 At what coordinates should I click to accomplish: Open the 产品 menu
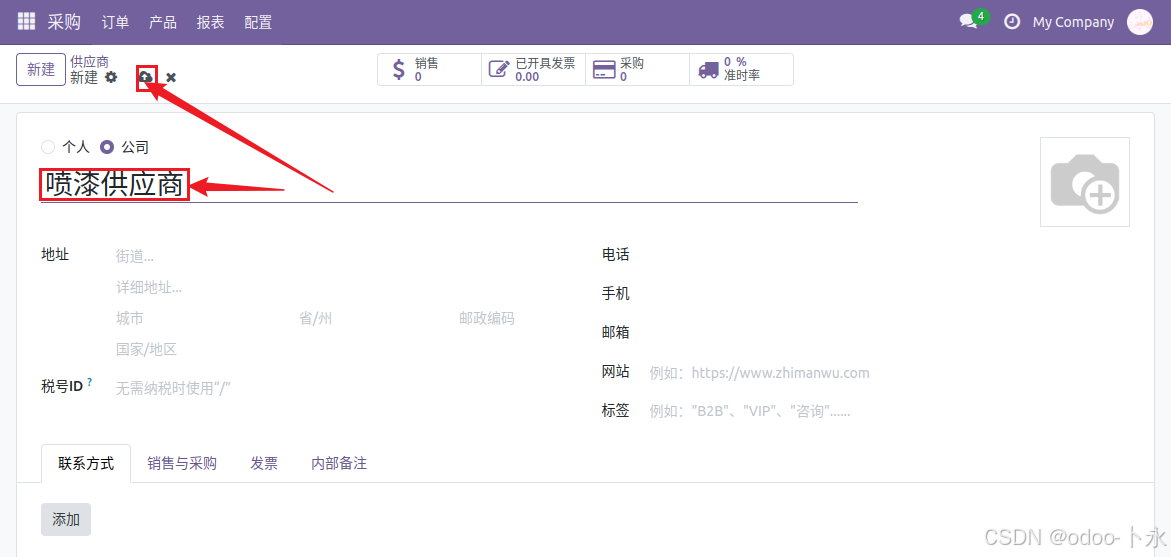163,22
